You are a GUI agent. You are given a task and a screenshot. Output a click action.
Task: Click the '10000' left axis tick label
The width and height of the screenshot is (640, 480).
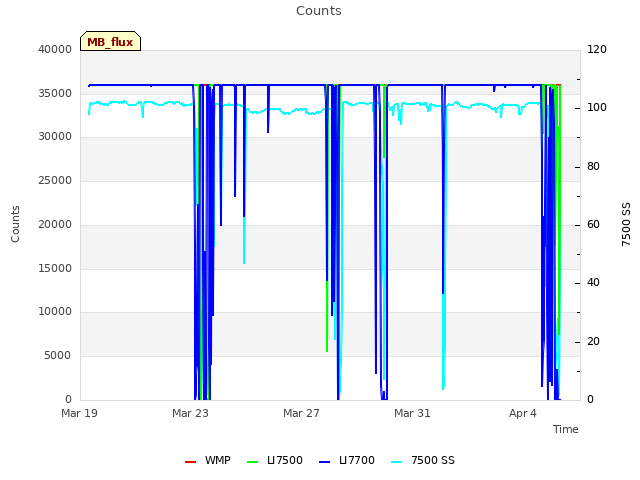pyautogui.click(x=55, y=311)
